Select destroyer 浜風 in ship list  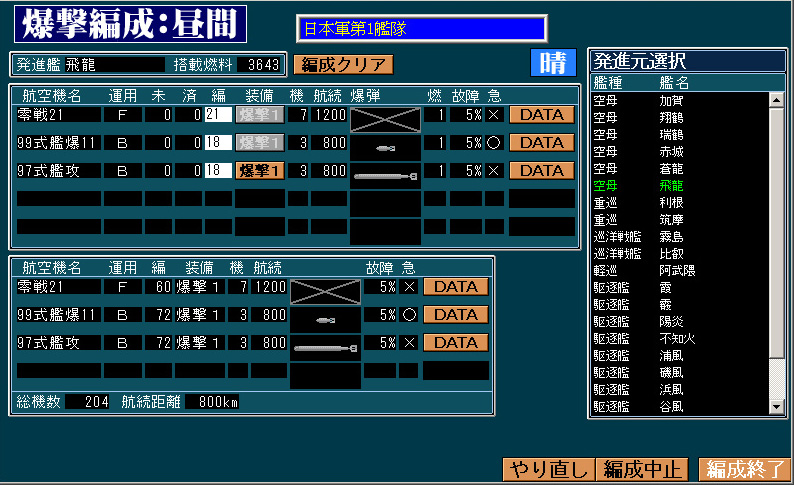pyautogui.click(x=680, y=390)
